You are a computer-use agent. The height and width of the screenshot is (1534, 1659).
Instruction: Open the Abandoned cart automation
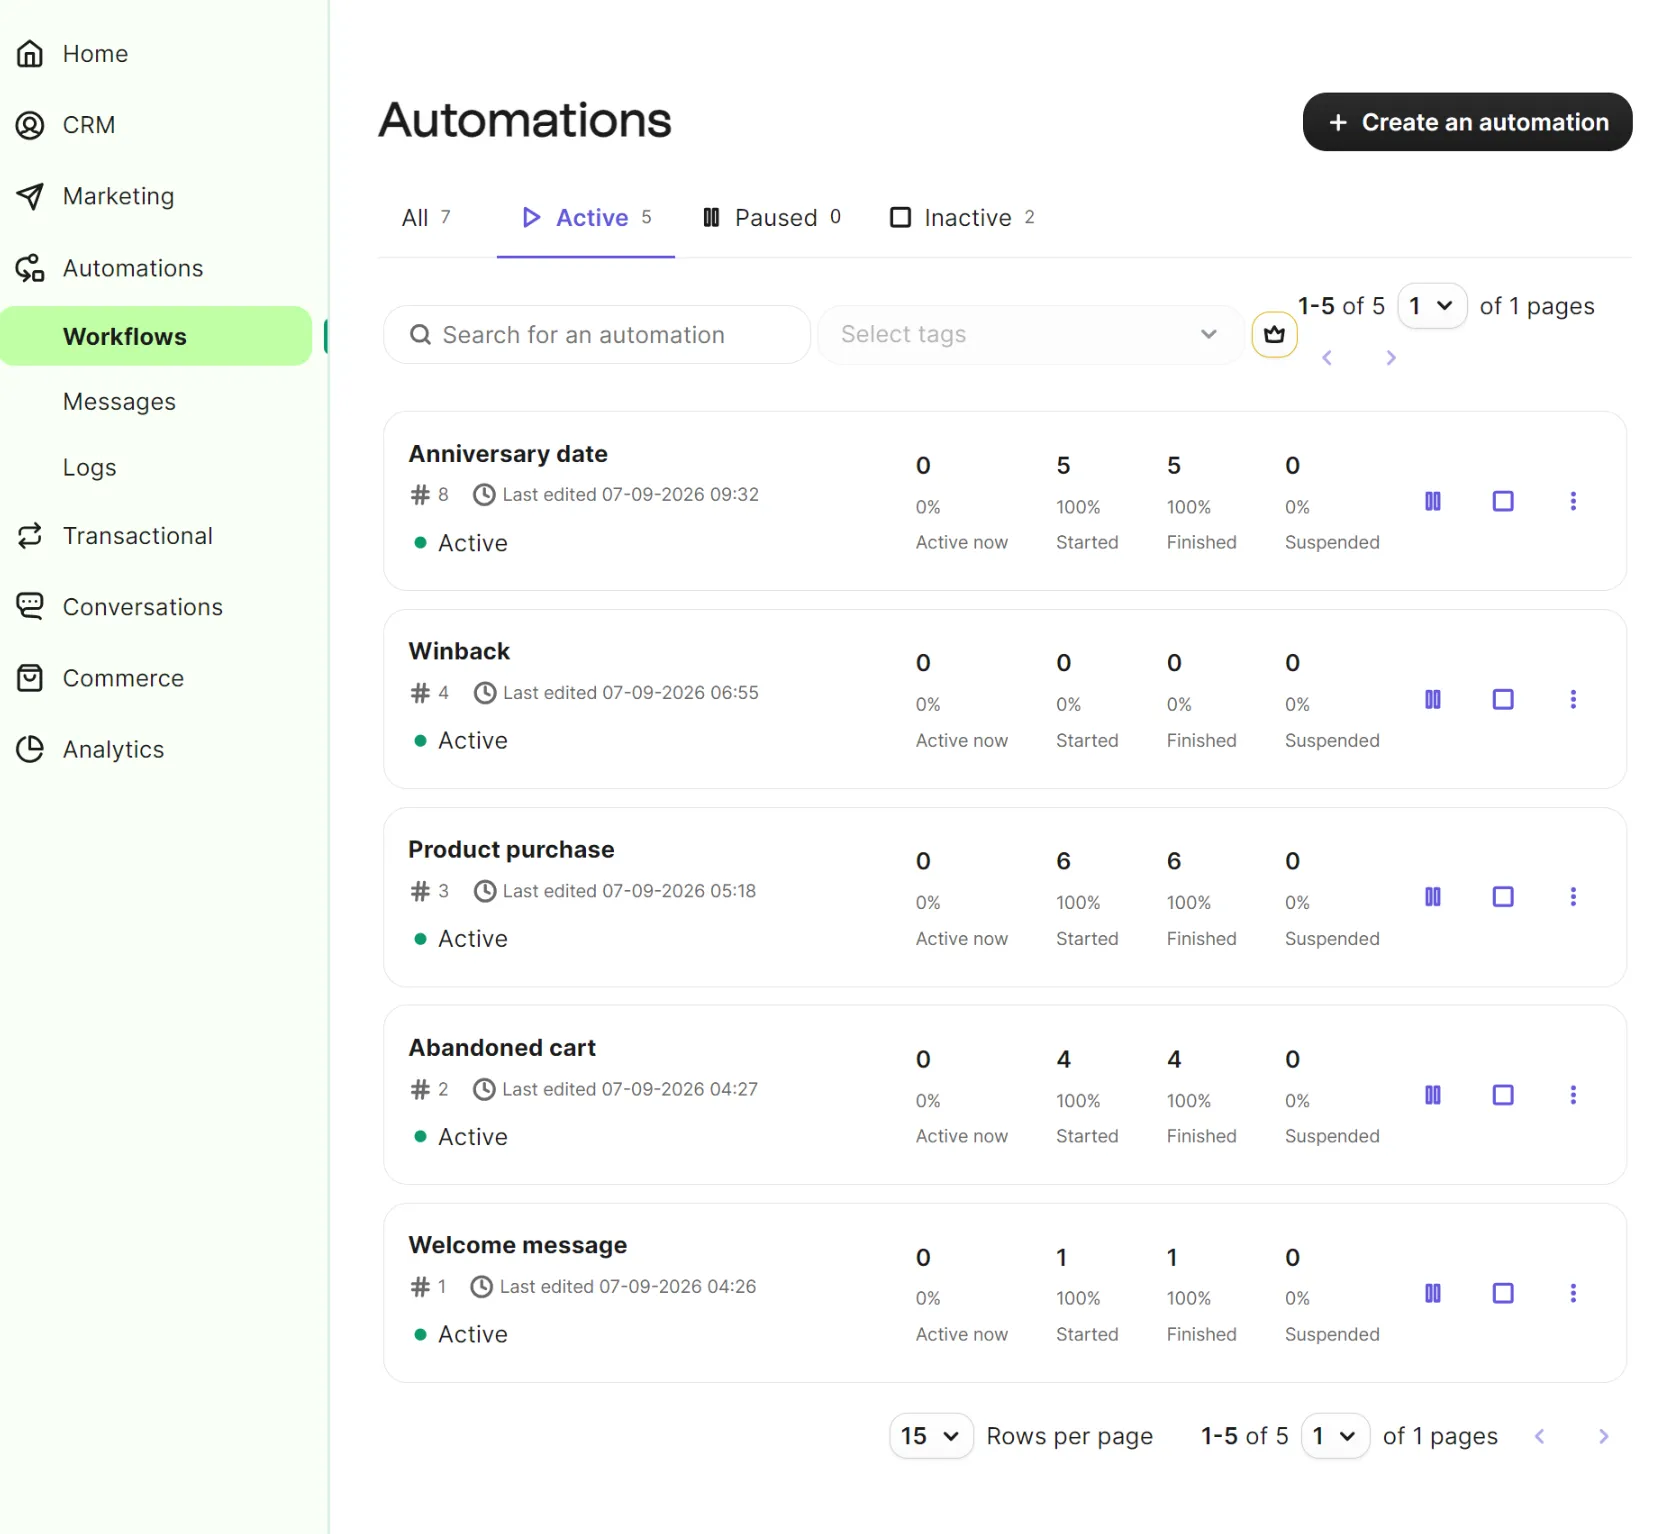pos(502,1047)
